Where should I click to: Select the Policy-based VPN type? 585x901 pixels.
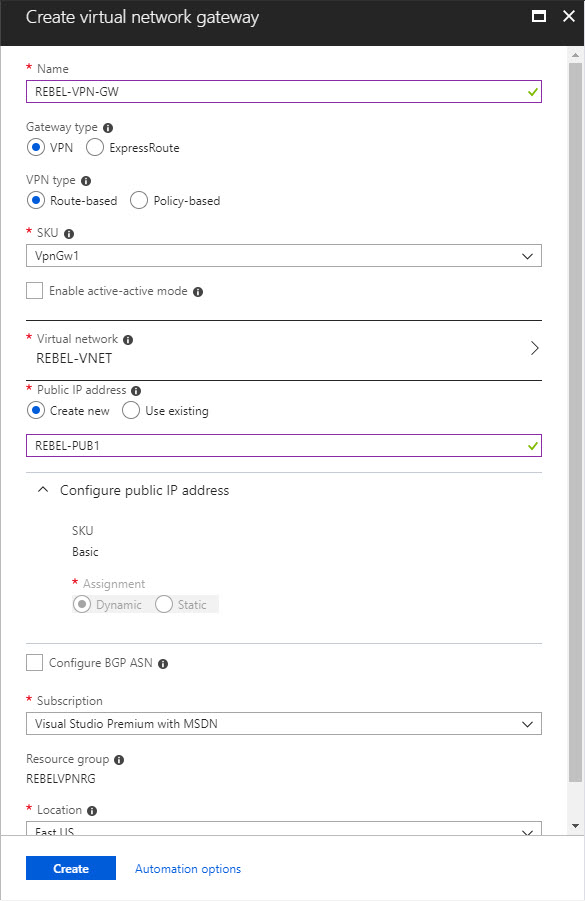[137, 200]
